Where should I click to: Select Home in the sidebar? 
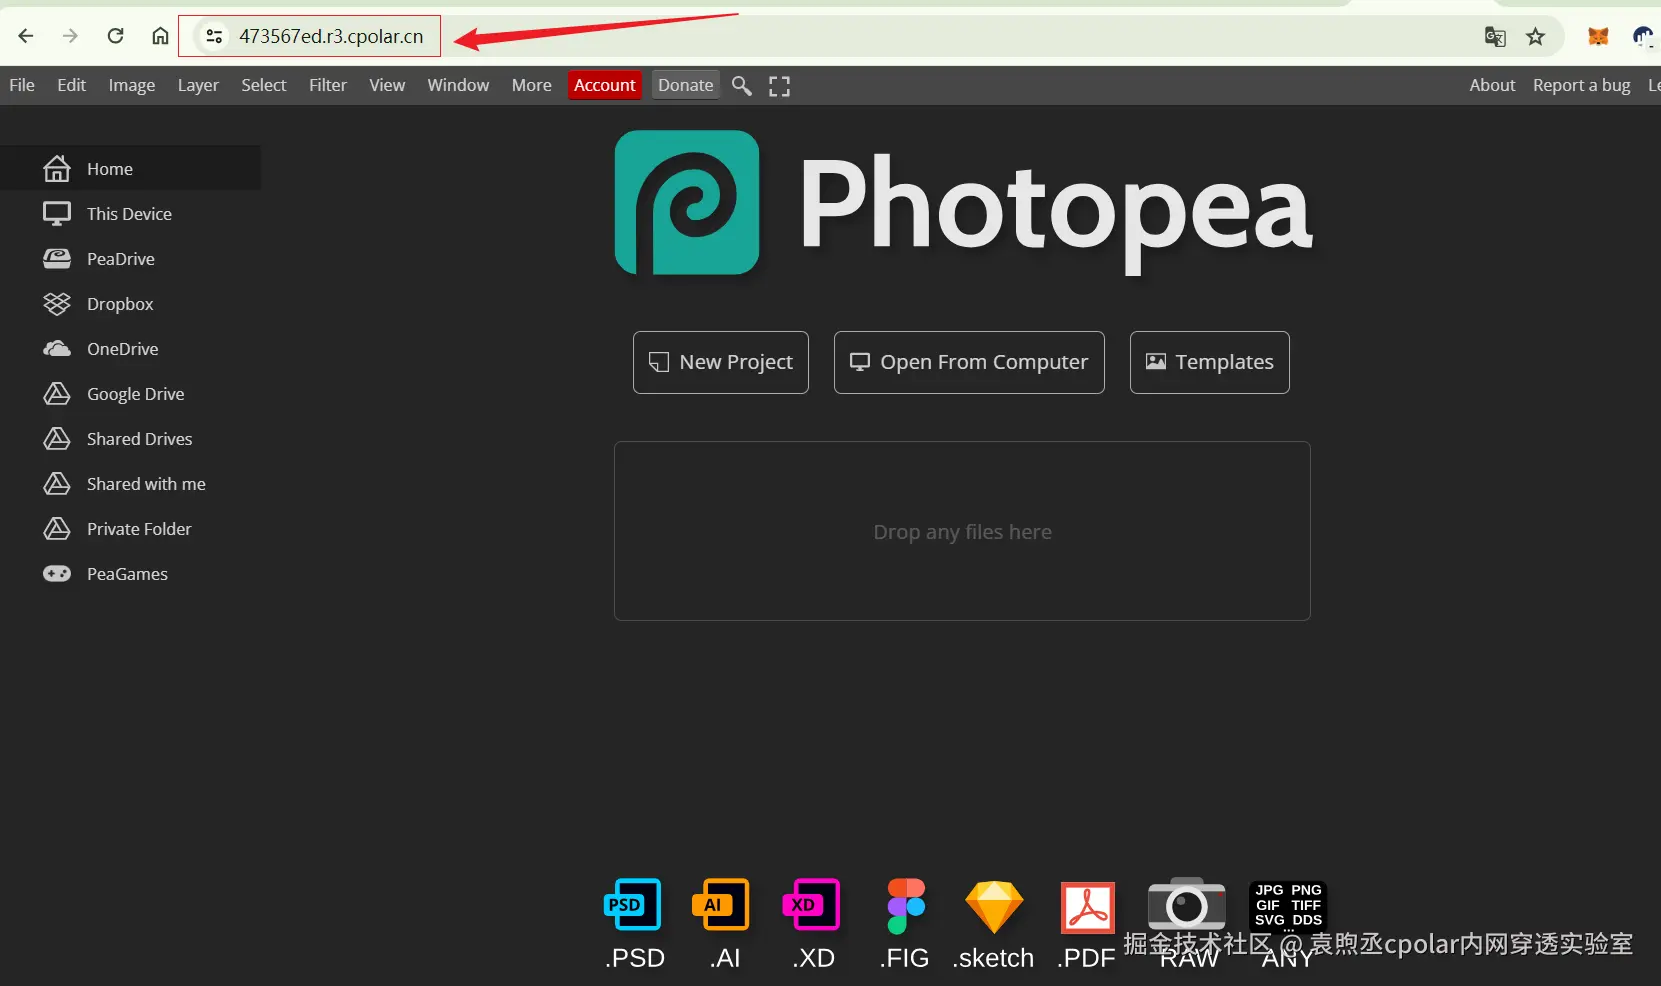click(130, 168)
